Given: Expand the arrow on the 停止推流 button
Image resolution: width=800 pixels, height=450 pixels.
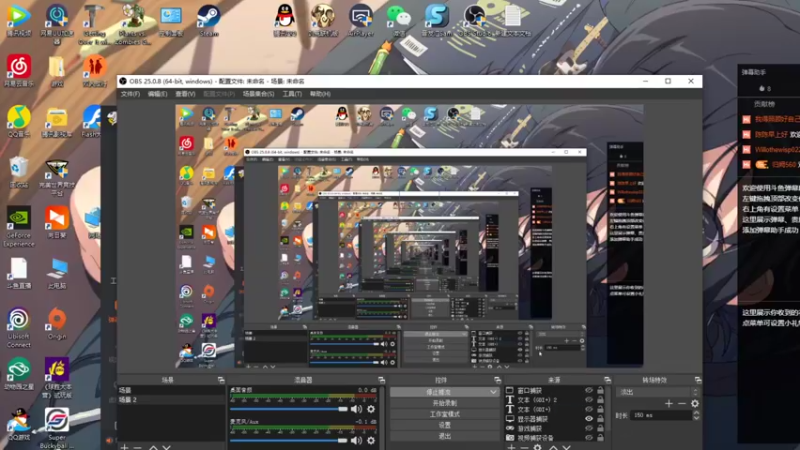Looking at the screenshot, I should [x=493, y=392].
